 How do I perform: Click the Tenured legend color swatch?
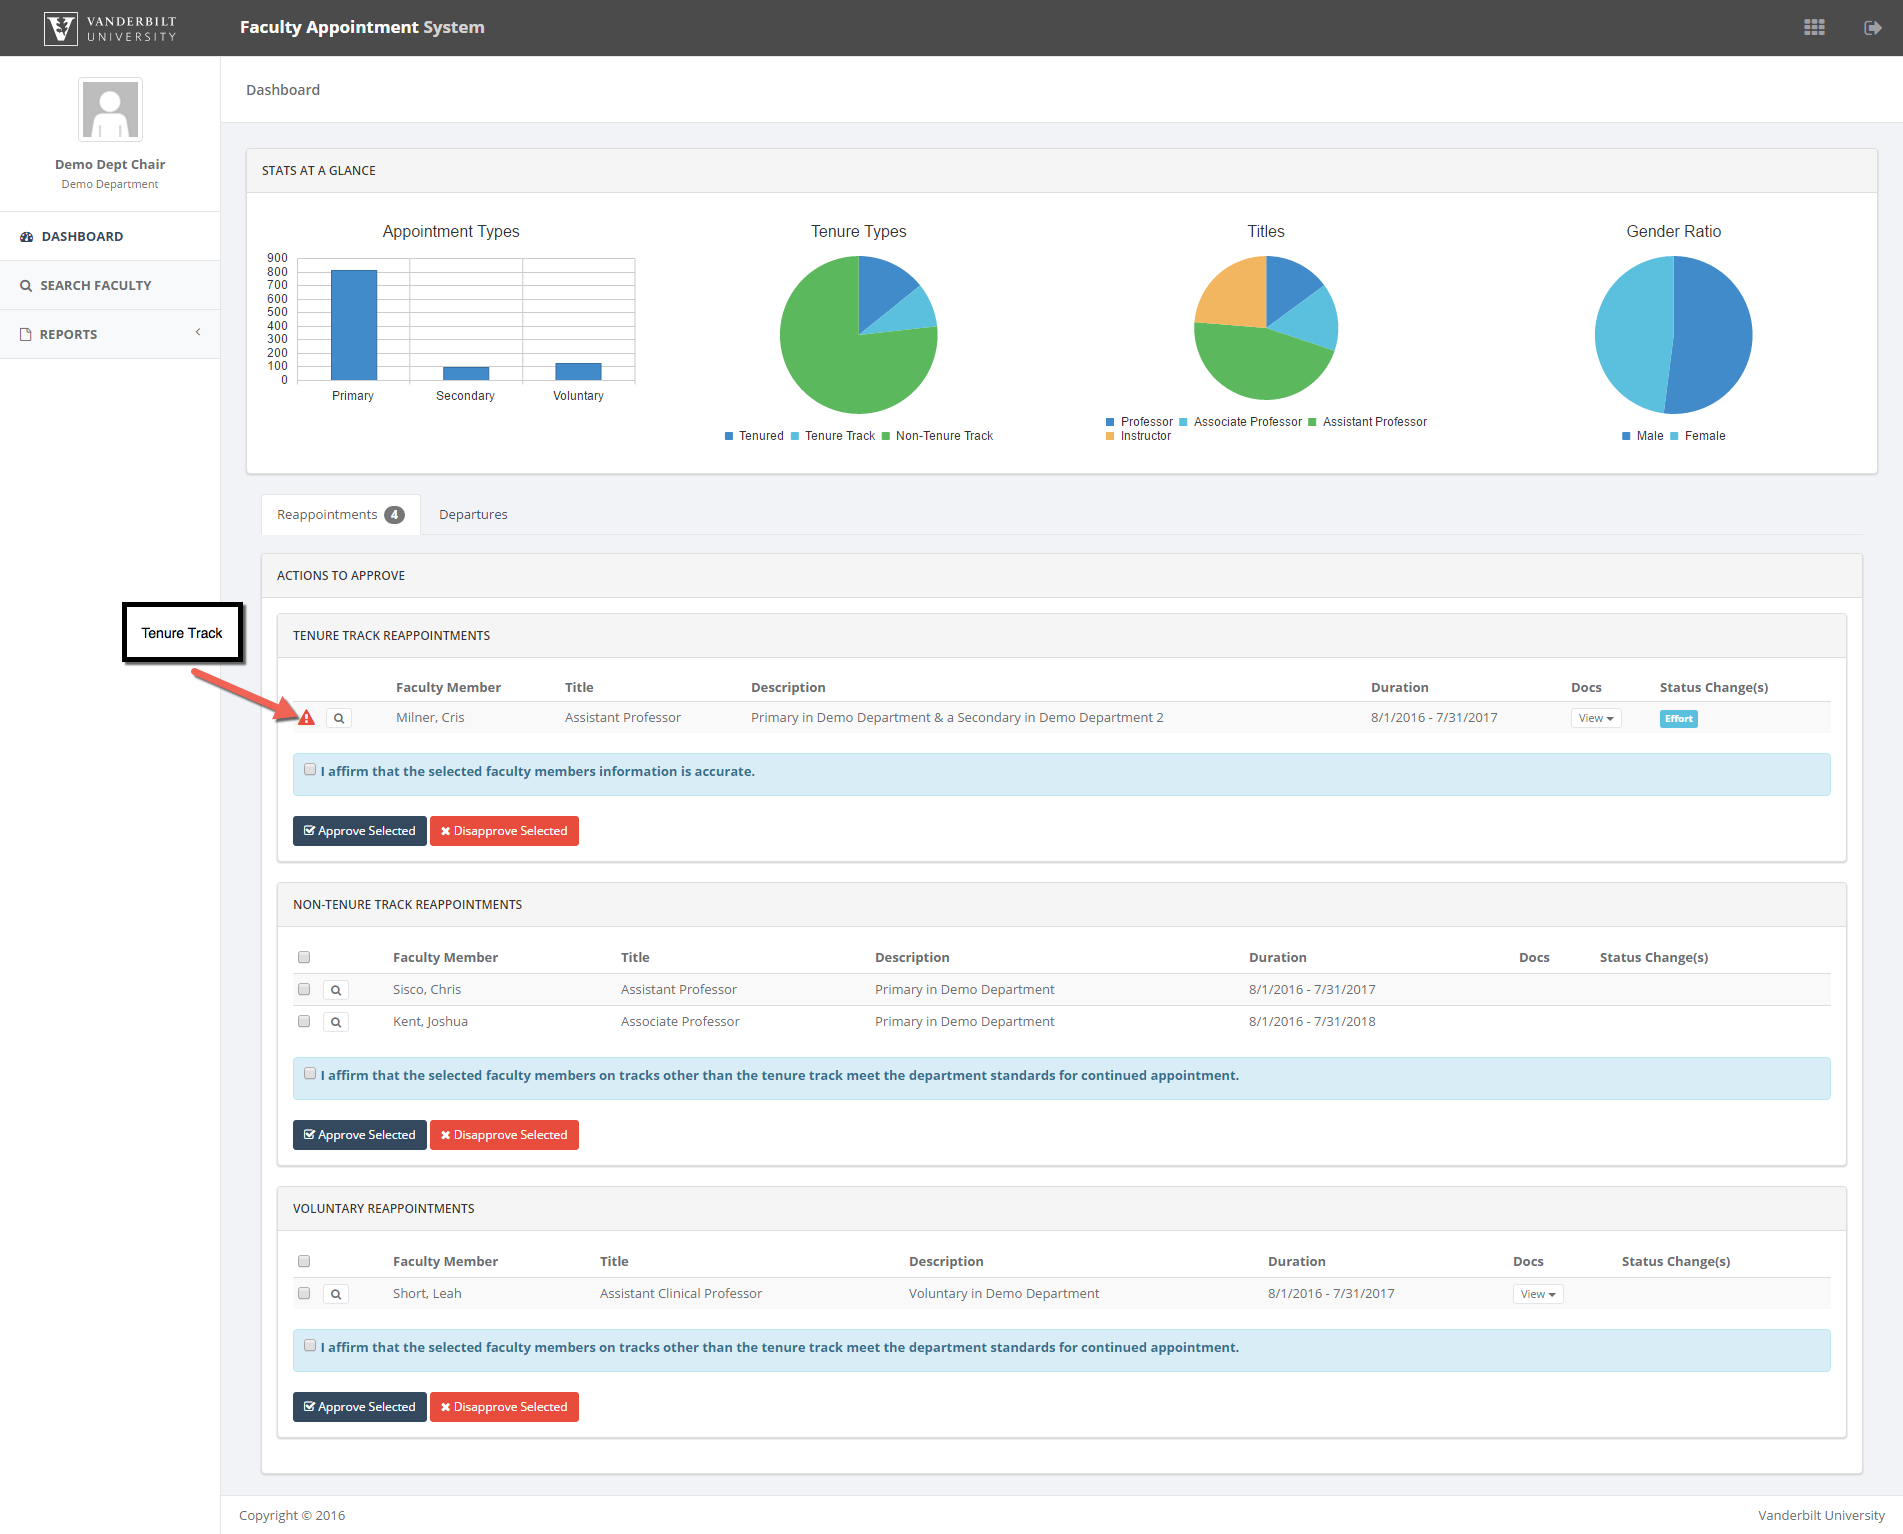click(729, 436)
